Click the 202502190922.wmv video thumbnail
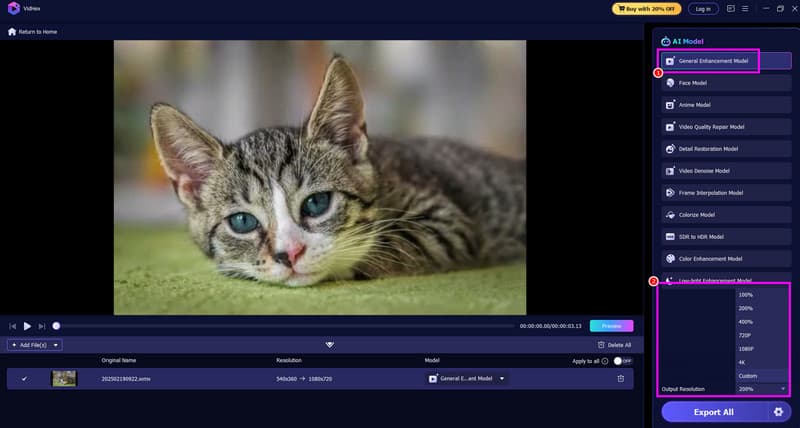This screenshot has width=800, height=428. pyautogui.click(x=64, y=379)
